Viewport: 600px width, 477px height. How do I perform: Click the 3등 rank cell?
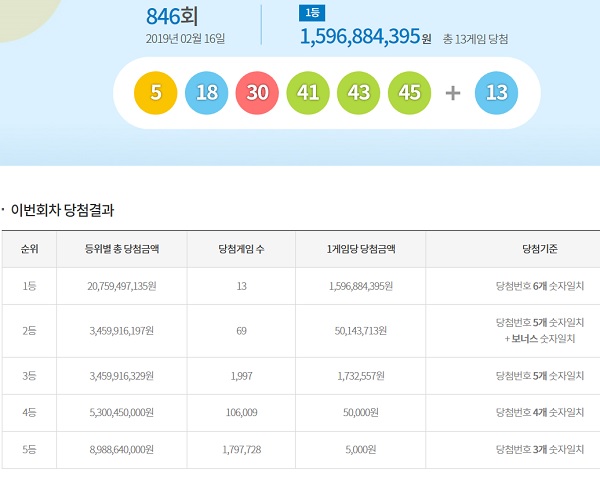click(x=29, y=376)
